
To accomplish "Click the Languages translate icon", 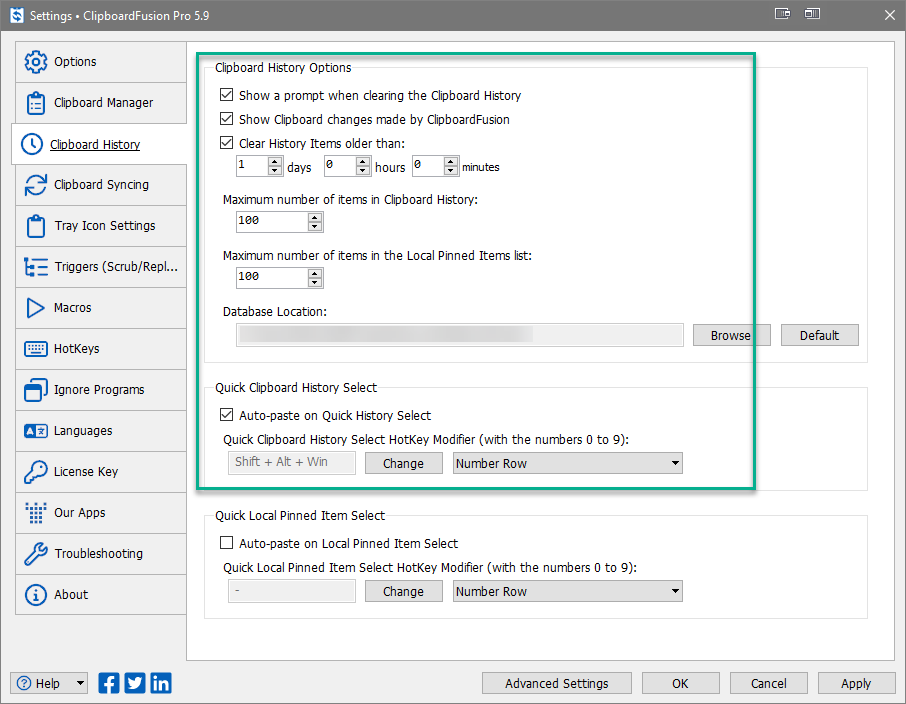I will point(35,431).
